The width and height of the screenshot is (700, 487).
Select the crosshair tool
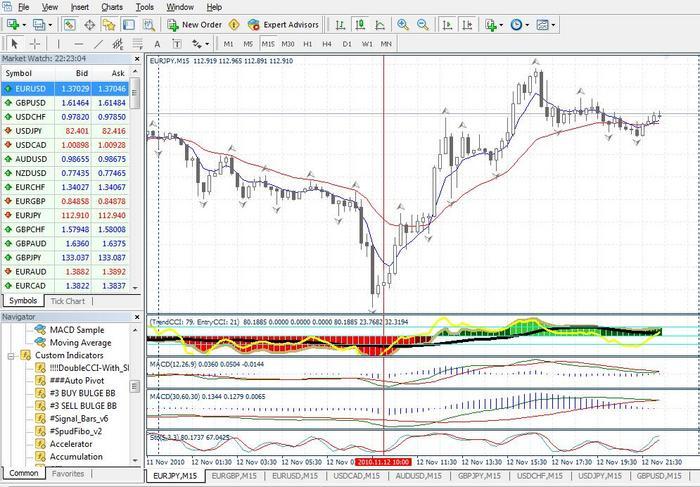pyautogui.click(x=34, y=44)
